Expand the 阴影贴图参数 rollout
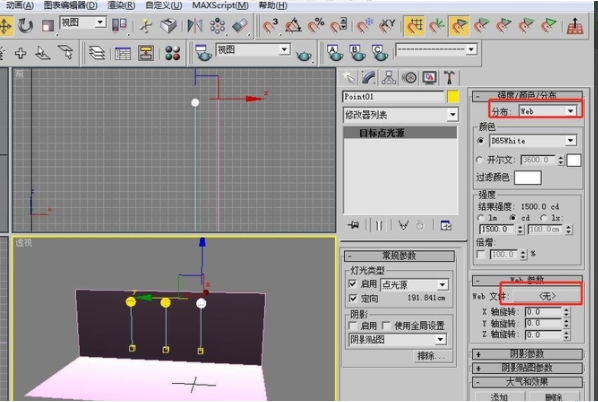Screen dimensions: 598x402 (527, 368)
